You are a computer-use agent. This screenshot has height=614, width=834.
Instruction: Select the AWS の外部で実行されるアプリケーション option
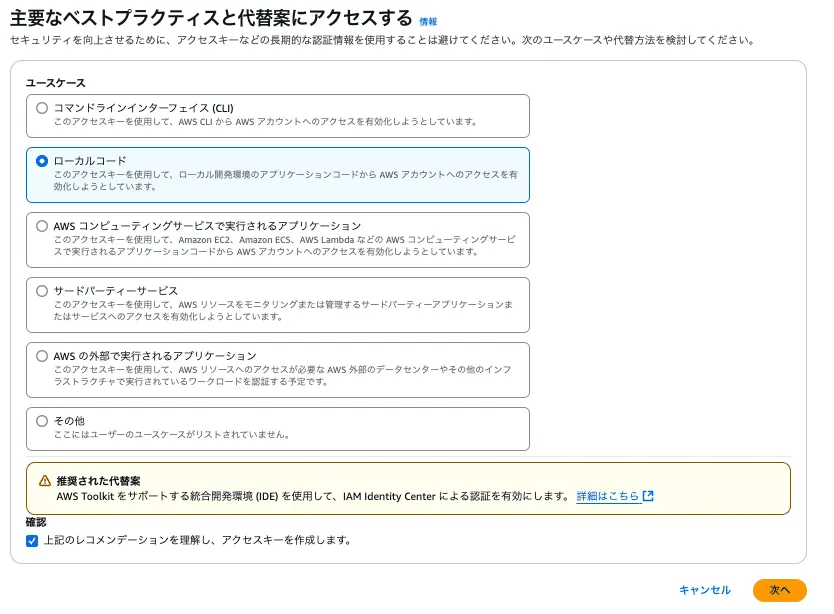click(x=42, y=356)
